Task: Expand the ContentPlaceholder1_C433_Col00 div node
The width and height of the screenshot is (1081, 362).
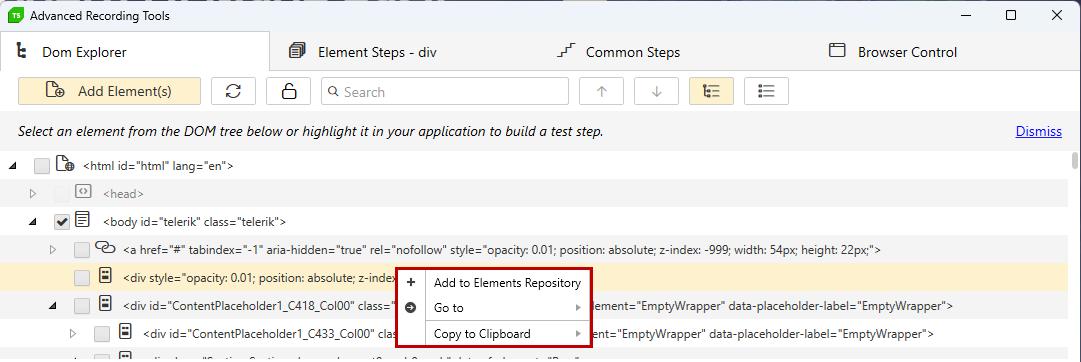Action: [x=73, y=334]
